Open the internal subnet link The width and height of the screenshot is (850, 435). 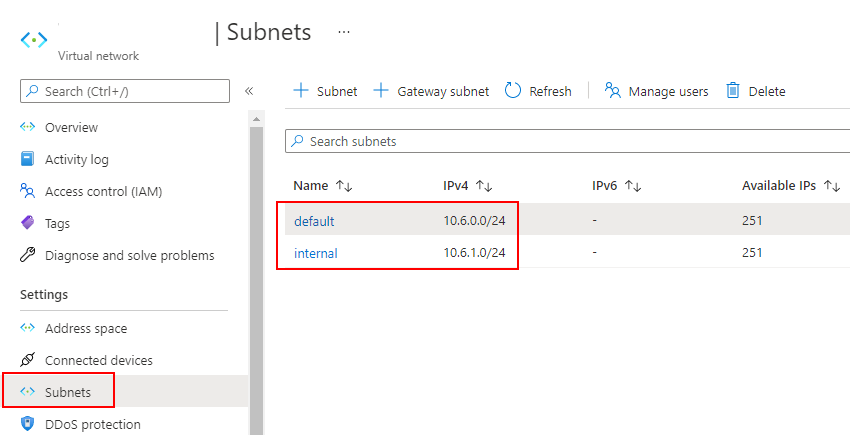[x=315, y=253]
